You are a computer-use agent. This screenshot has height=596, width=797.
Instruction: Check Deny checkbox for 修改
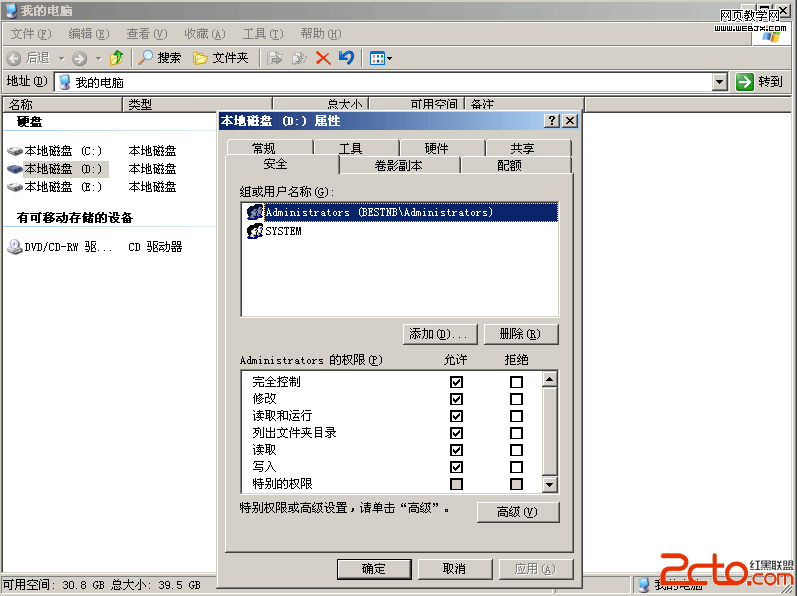(x=516, y=399)
